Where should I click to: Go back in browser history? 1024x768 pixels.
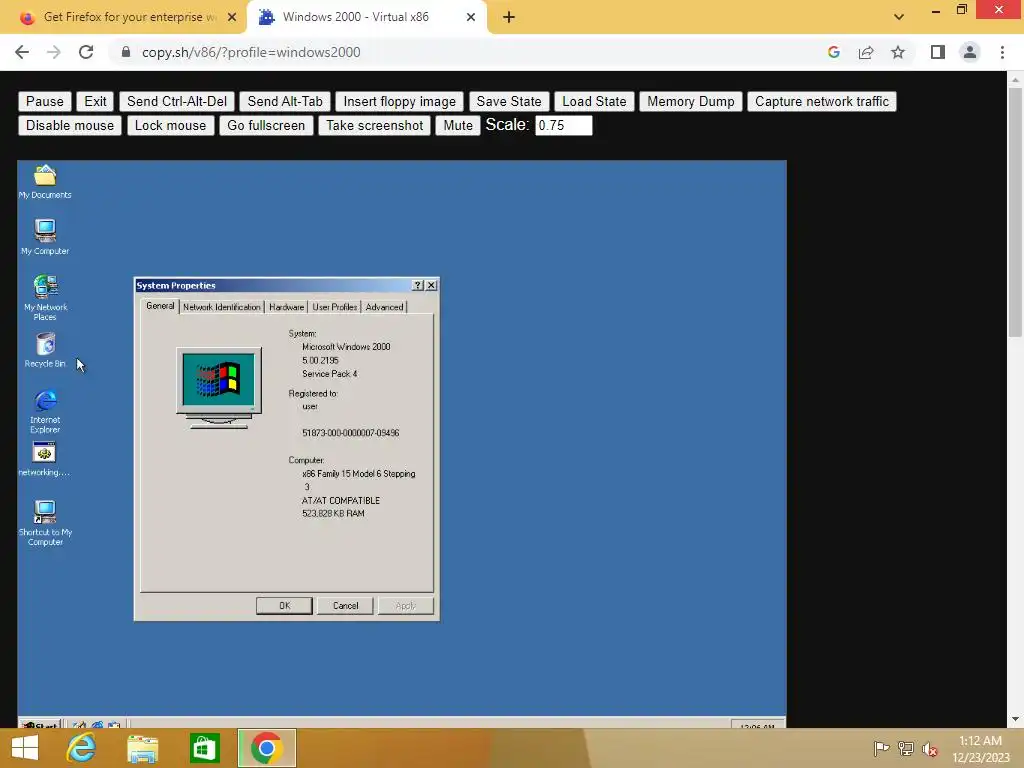pyautogui.click(x=22, y=52)
